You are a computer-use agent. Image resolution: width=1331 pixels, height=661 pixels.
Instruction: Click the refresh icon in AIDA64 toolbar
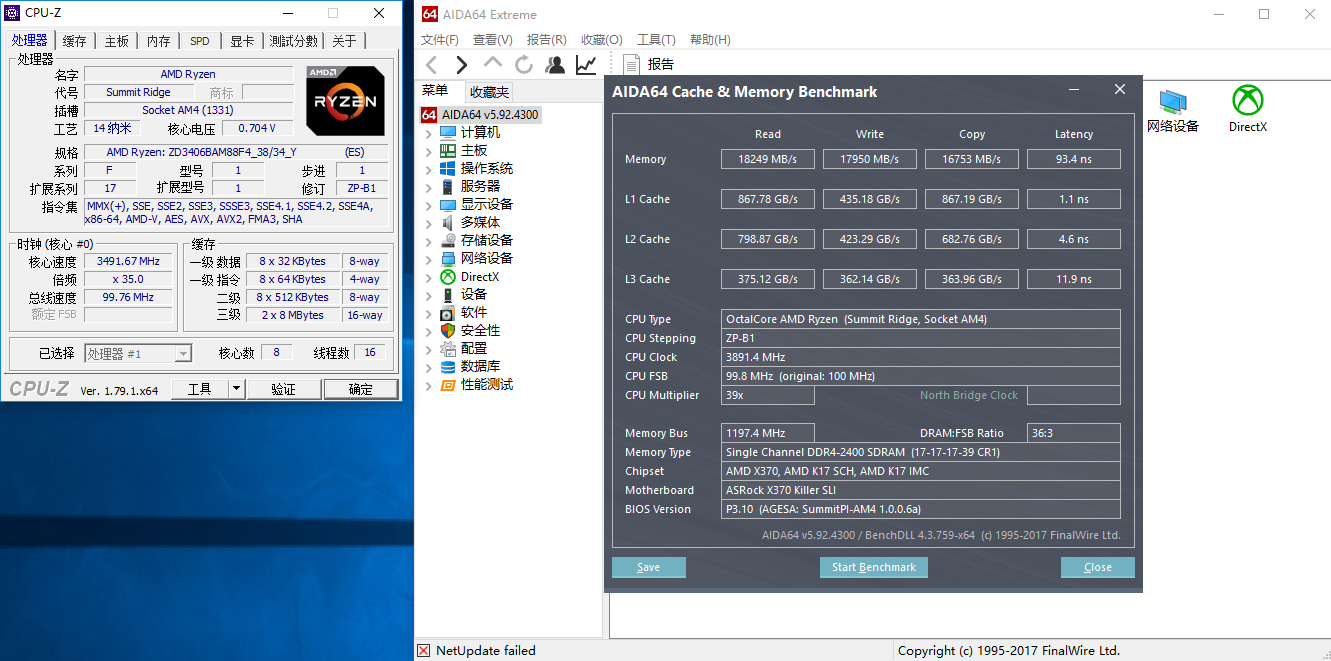[x=524, y=65]
